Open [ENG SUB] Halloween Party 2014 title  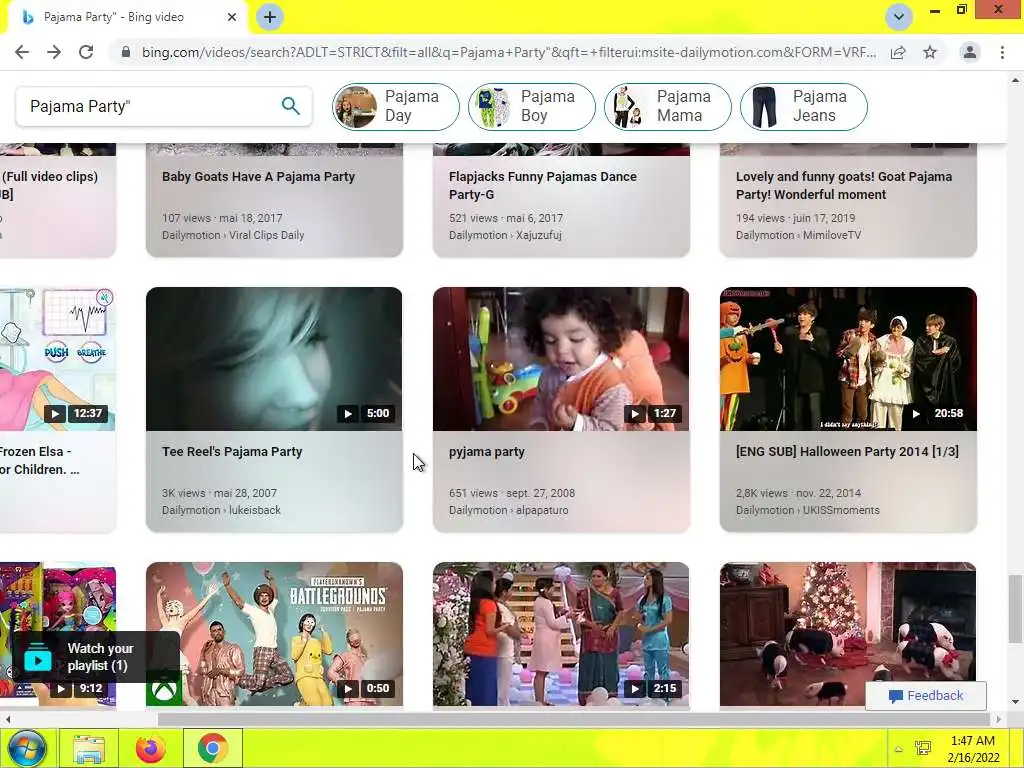click(x=847, y=451)
